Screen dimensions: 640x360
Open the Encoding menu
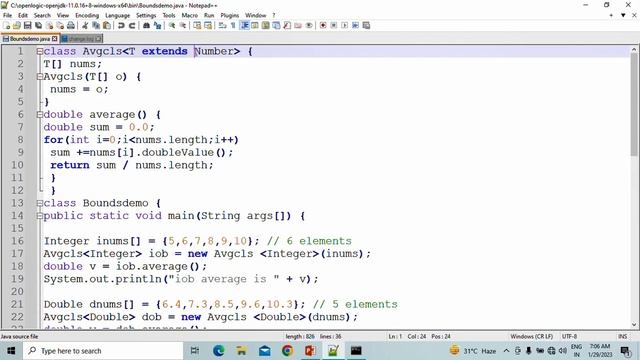coord(87,15)
